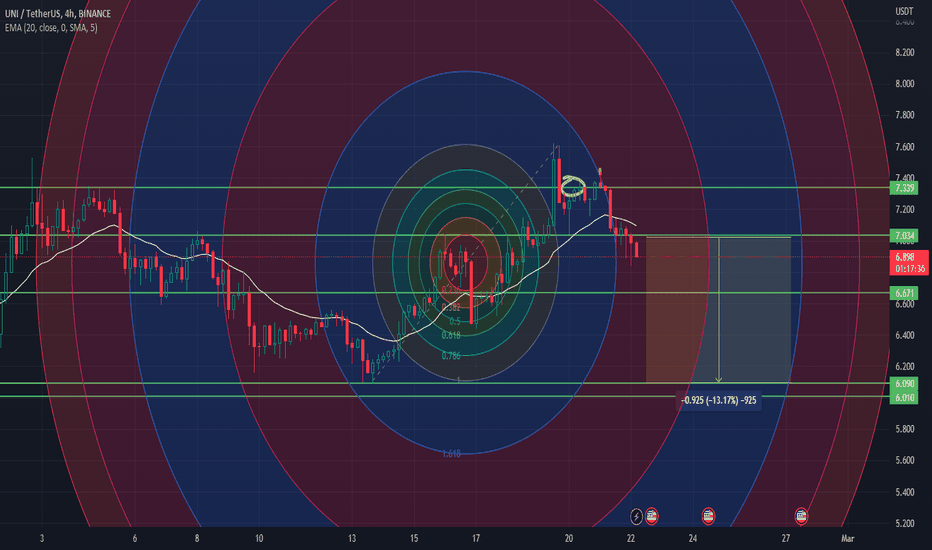Click date label 10 on time axis
Image resolution: width=932 pixels, height=550 pixels.
(x=259, y=539)
